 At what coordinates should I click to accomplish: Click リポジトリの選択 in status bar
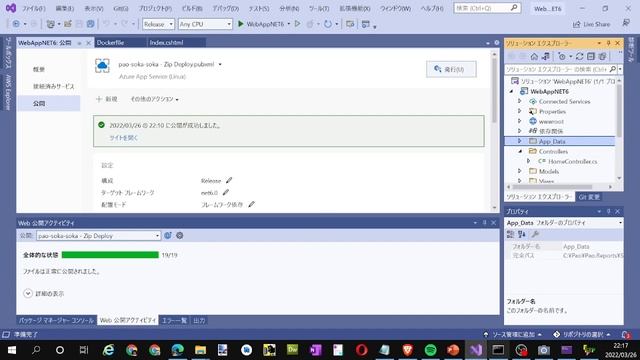pyautogui.click(x=582, y=334)
